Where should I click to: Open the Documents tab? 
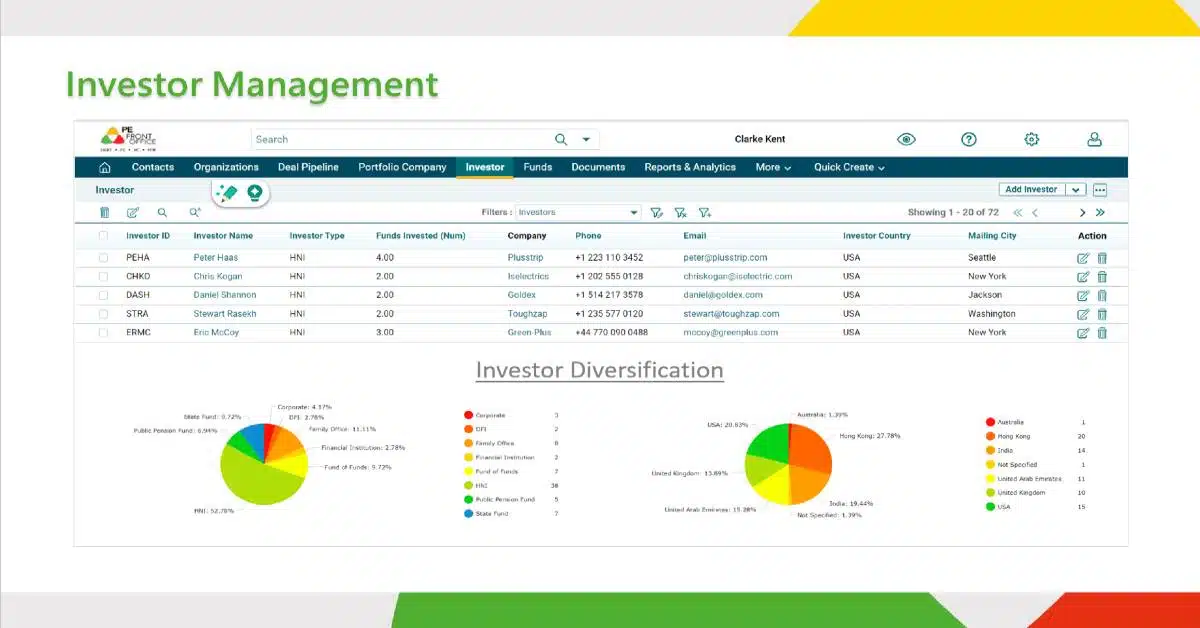tap(598, 168)
